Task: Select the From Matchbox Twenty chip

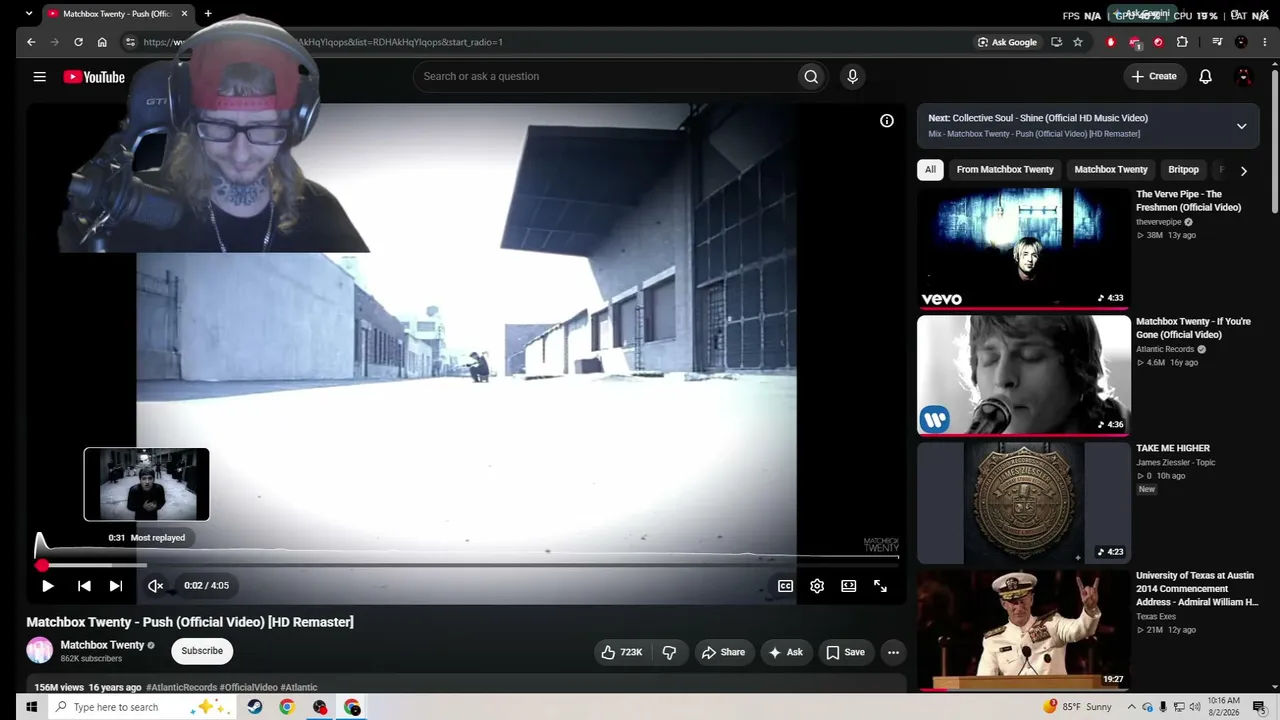Action: pyautogui.click(x=1005, y=169)
